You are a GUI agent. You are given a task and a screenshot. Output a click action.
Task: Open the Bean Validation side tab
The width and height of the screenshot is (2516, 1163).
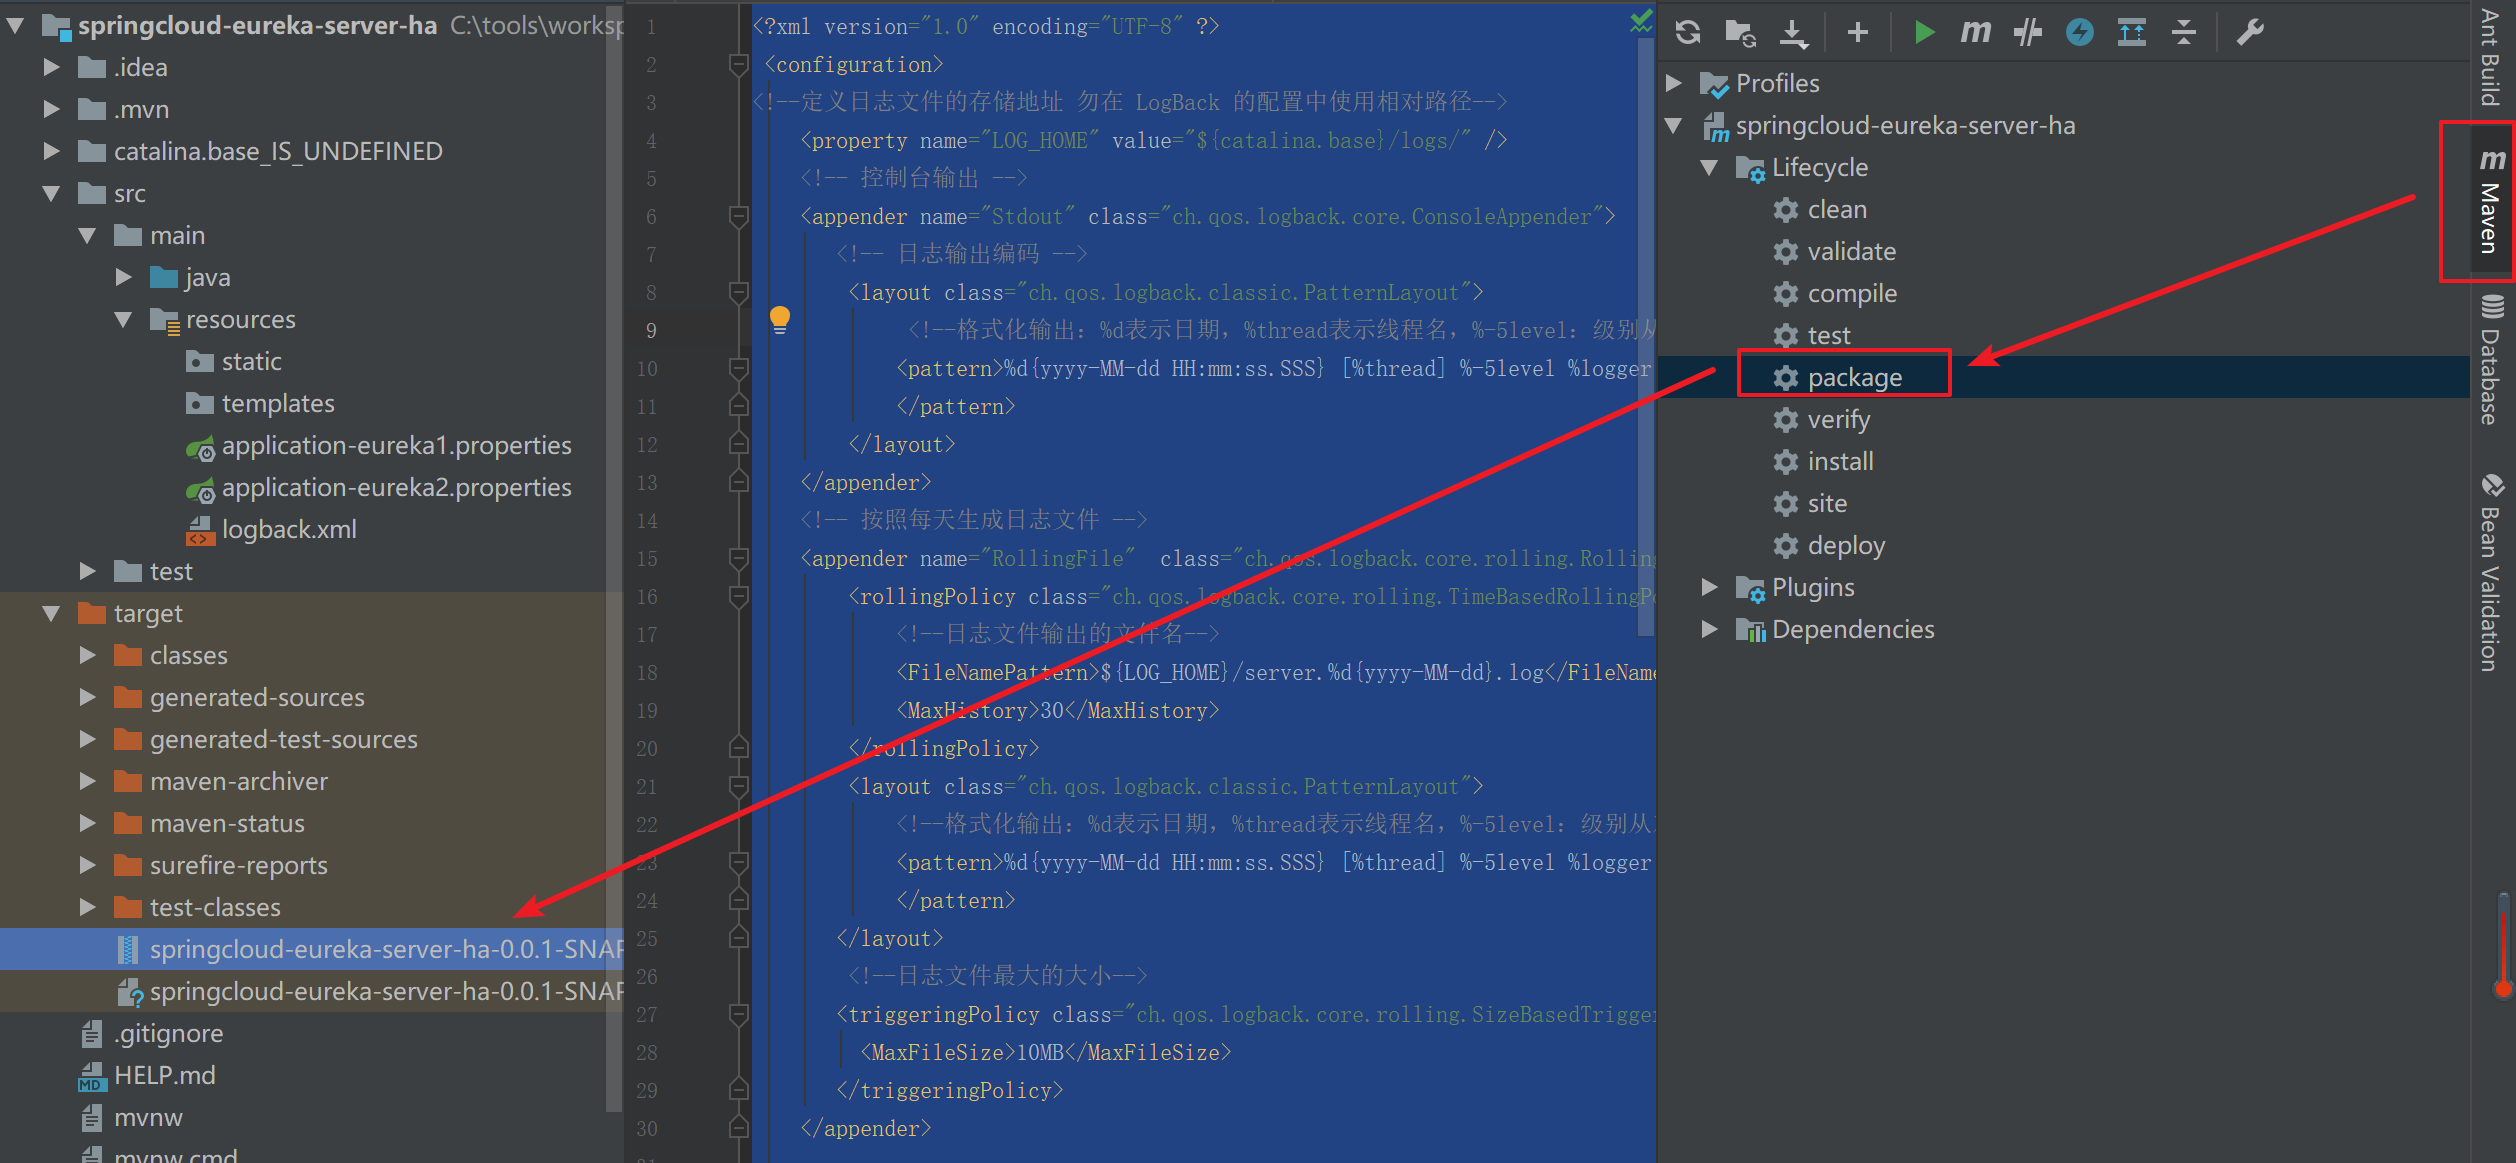point(2490,572)
